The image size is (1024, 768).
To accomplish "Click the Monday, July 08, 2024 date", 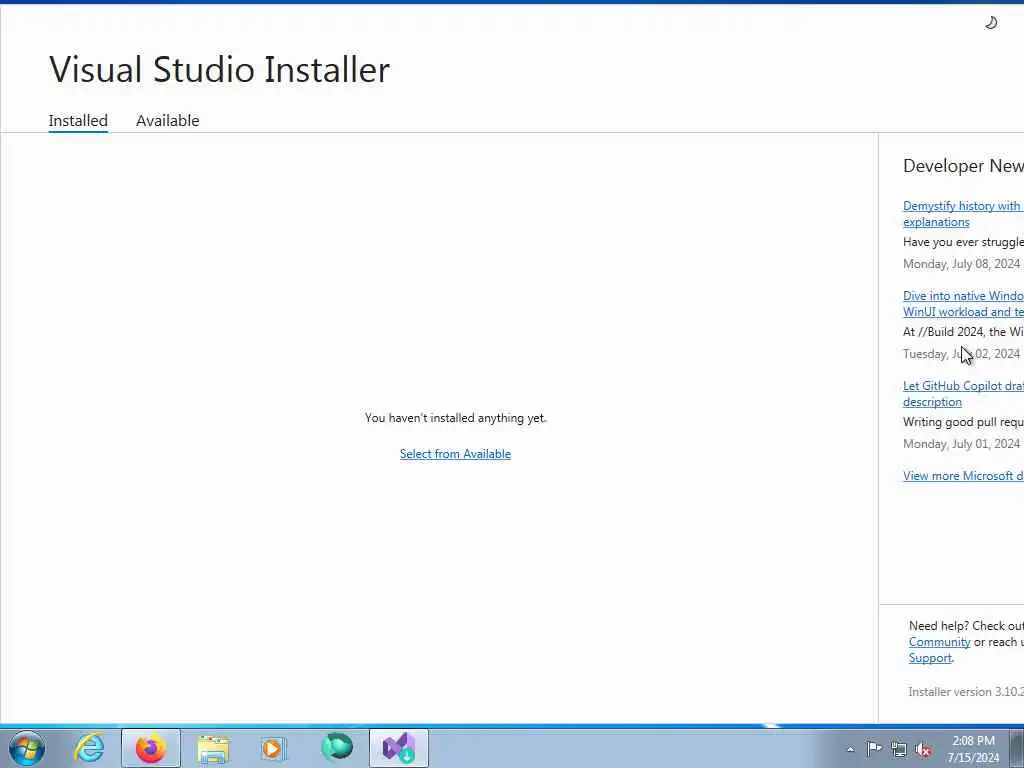I will (961, 264).
